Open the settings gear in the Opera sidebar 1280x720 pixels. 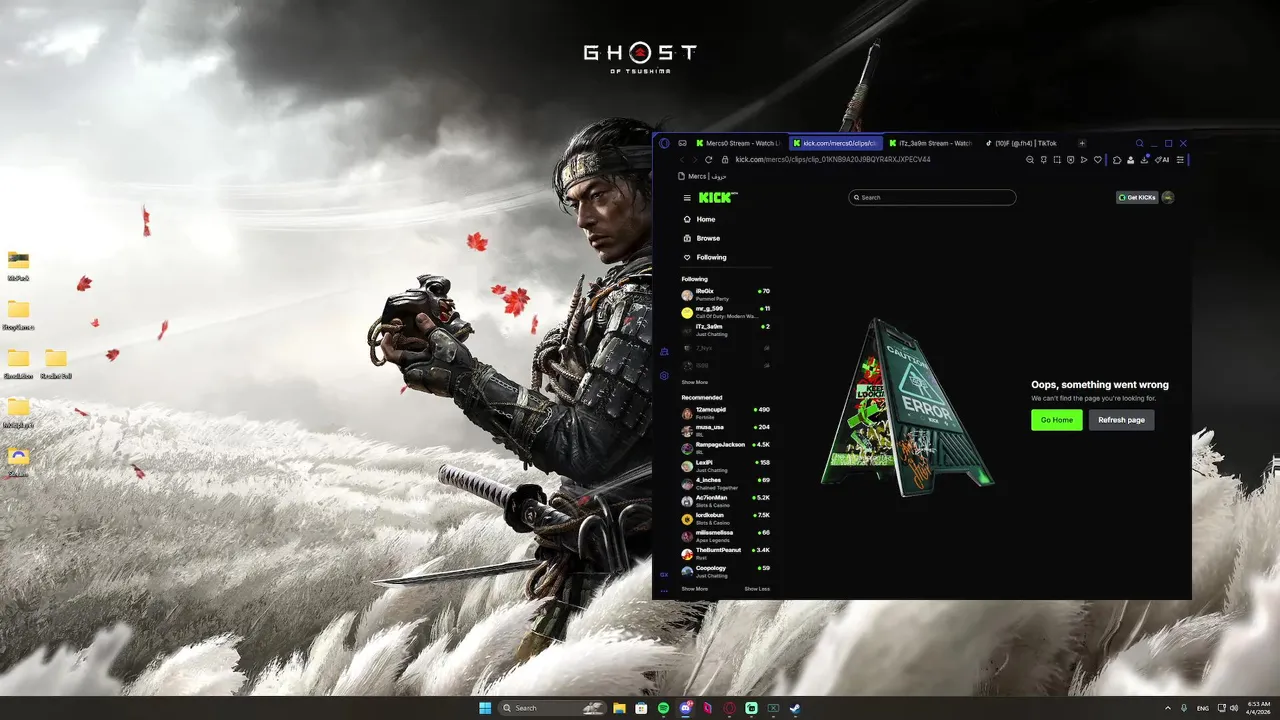pyautogui.click(x=664, y=376)
